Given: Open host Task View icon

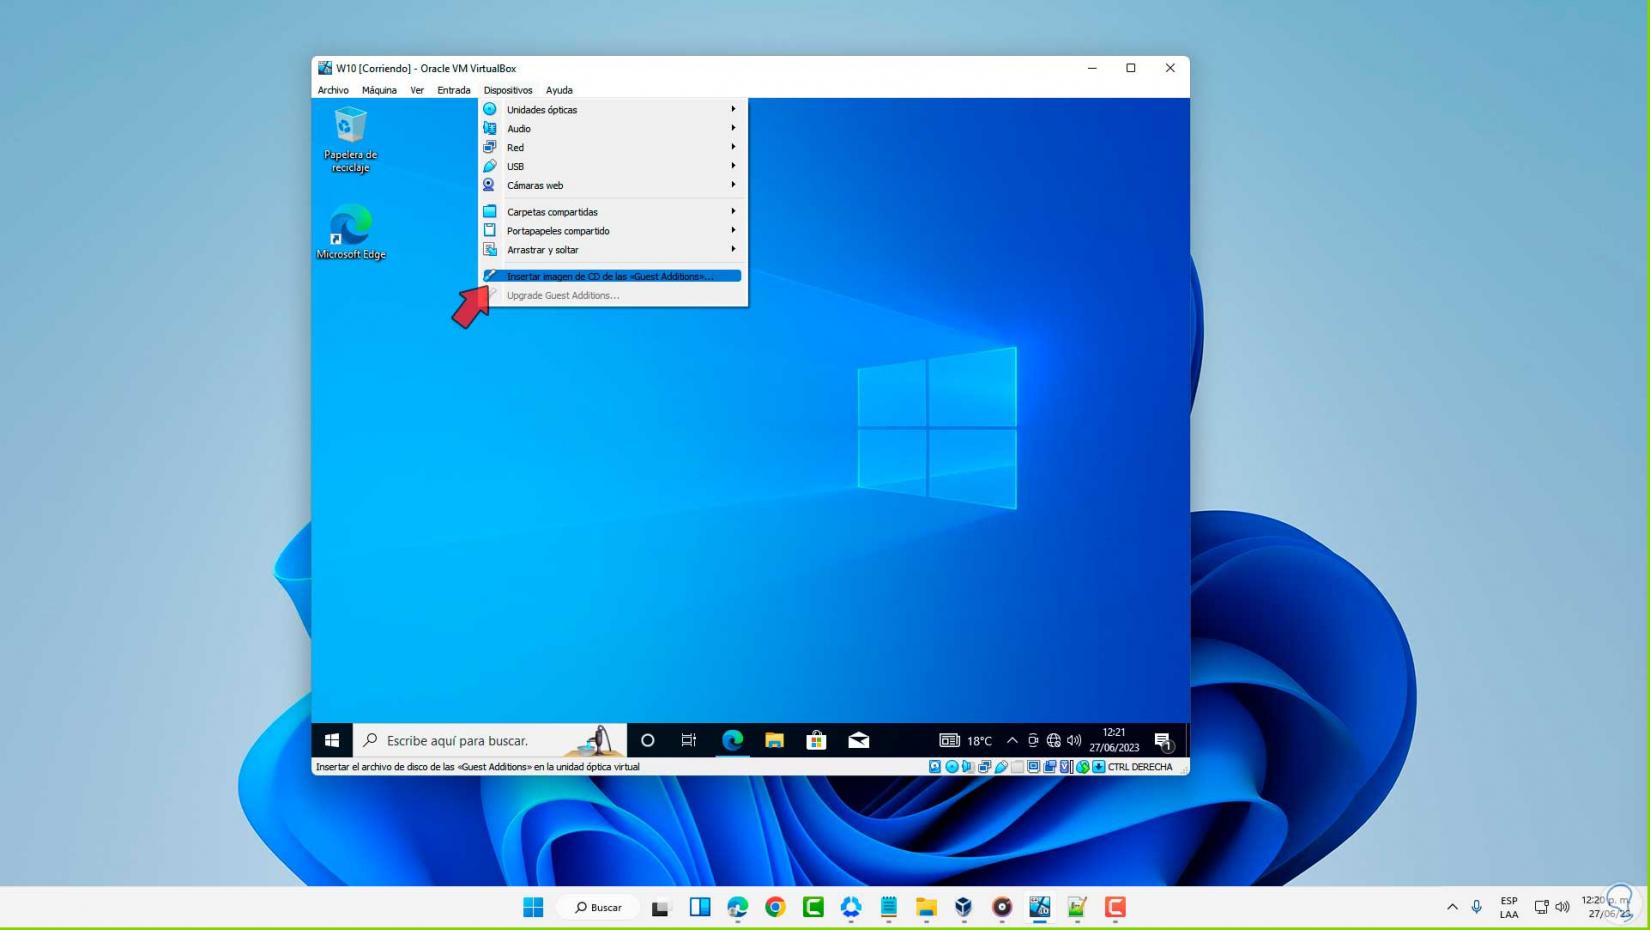Looking at the screenshot, I should tap(661, 908).
